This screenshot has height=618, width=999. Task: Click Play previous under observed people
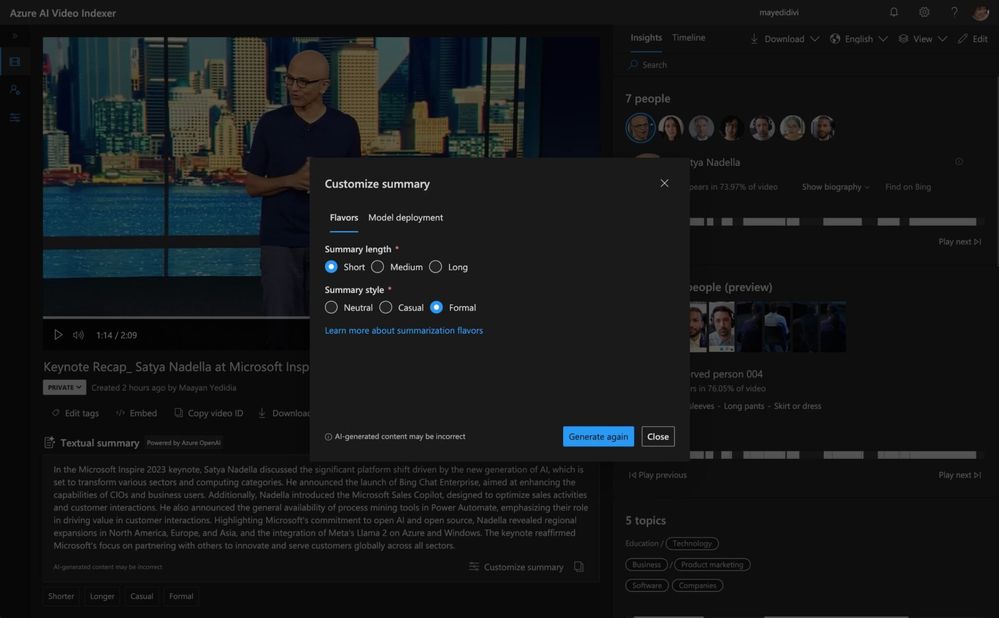click(658, 475)
